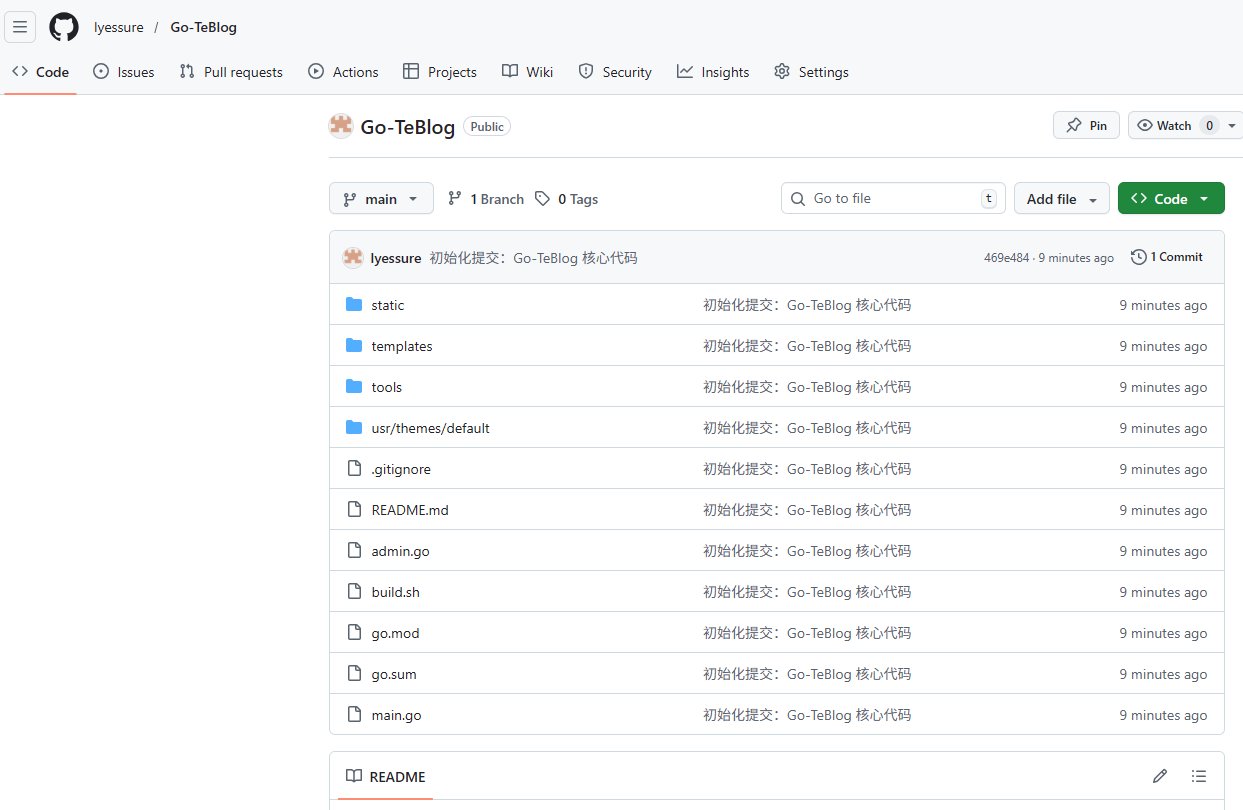
Task: Open the hamburger navigation menu
Action: (x=20, y=27)
